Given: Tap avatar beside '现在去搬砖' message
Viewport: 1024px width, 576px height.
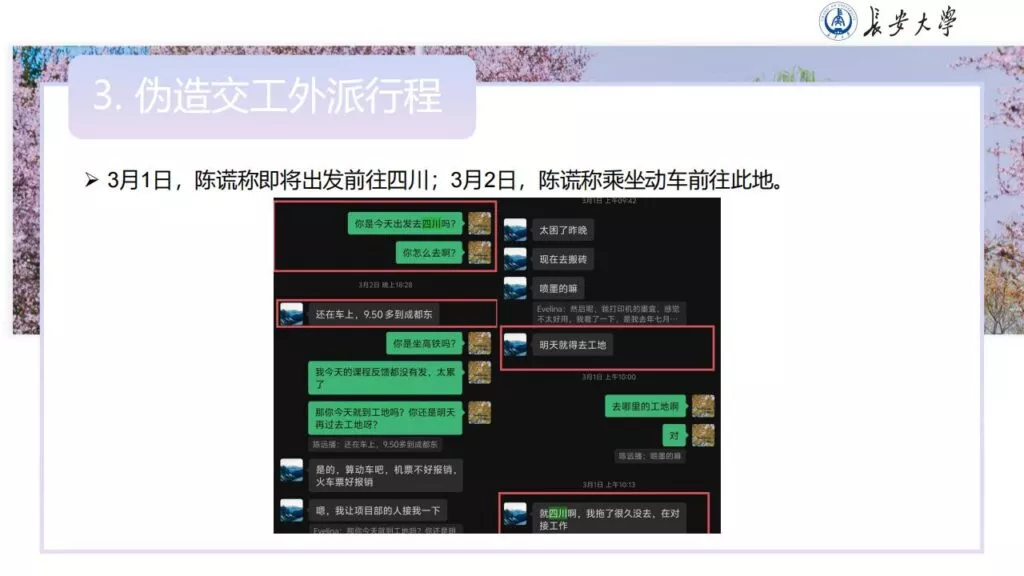Looking at the screenshot, I should (515, 259).
